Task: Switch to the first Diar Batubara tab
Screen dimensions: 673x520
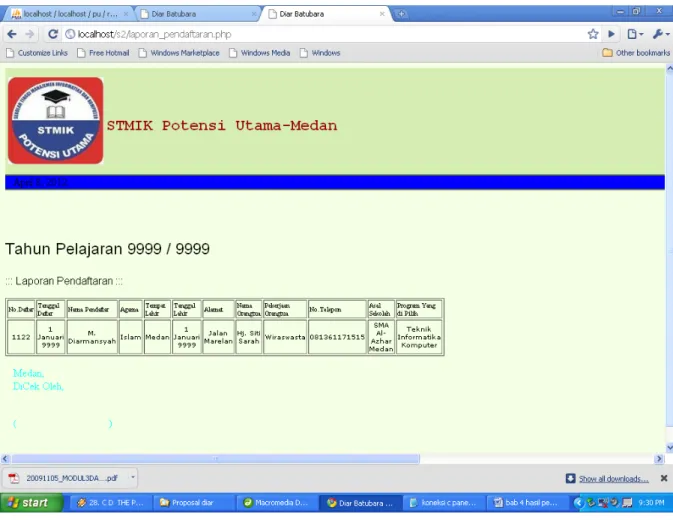Action: tap(197, 14)
